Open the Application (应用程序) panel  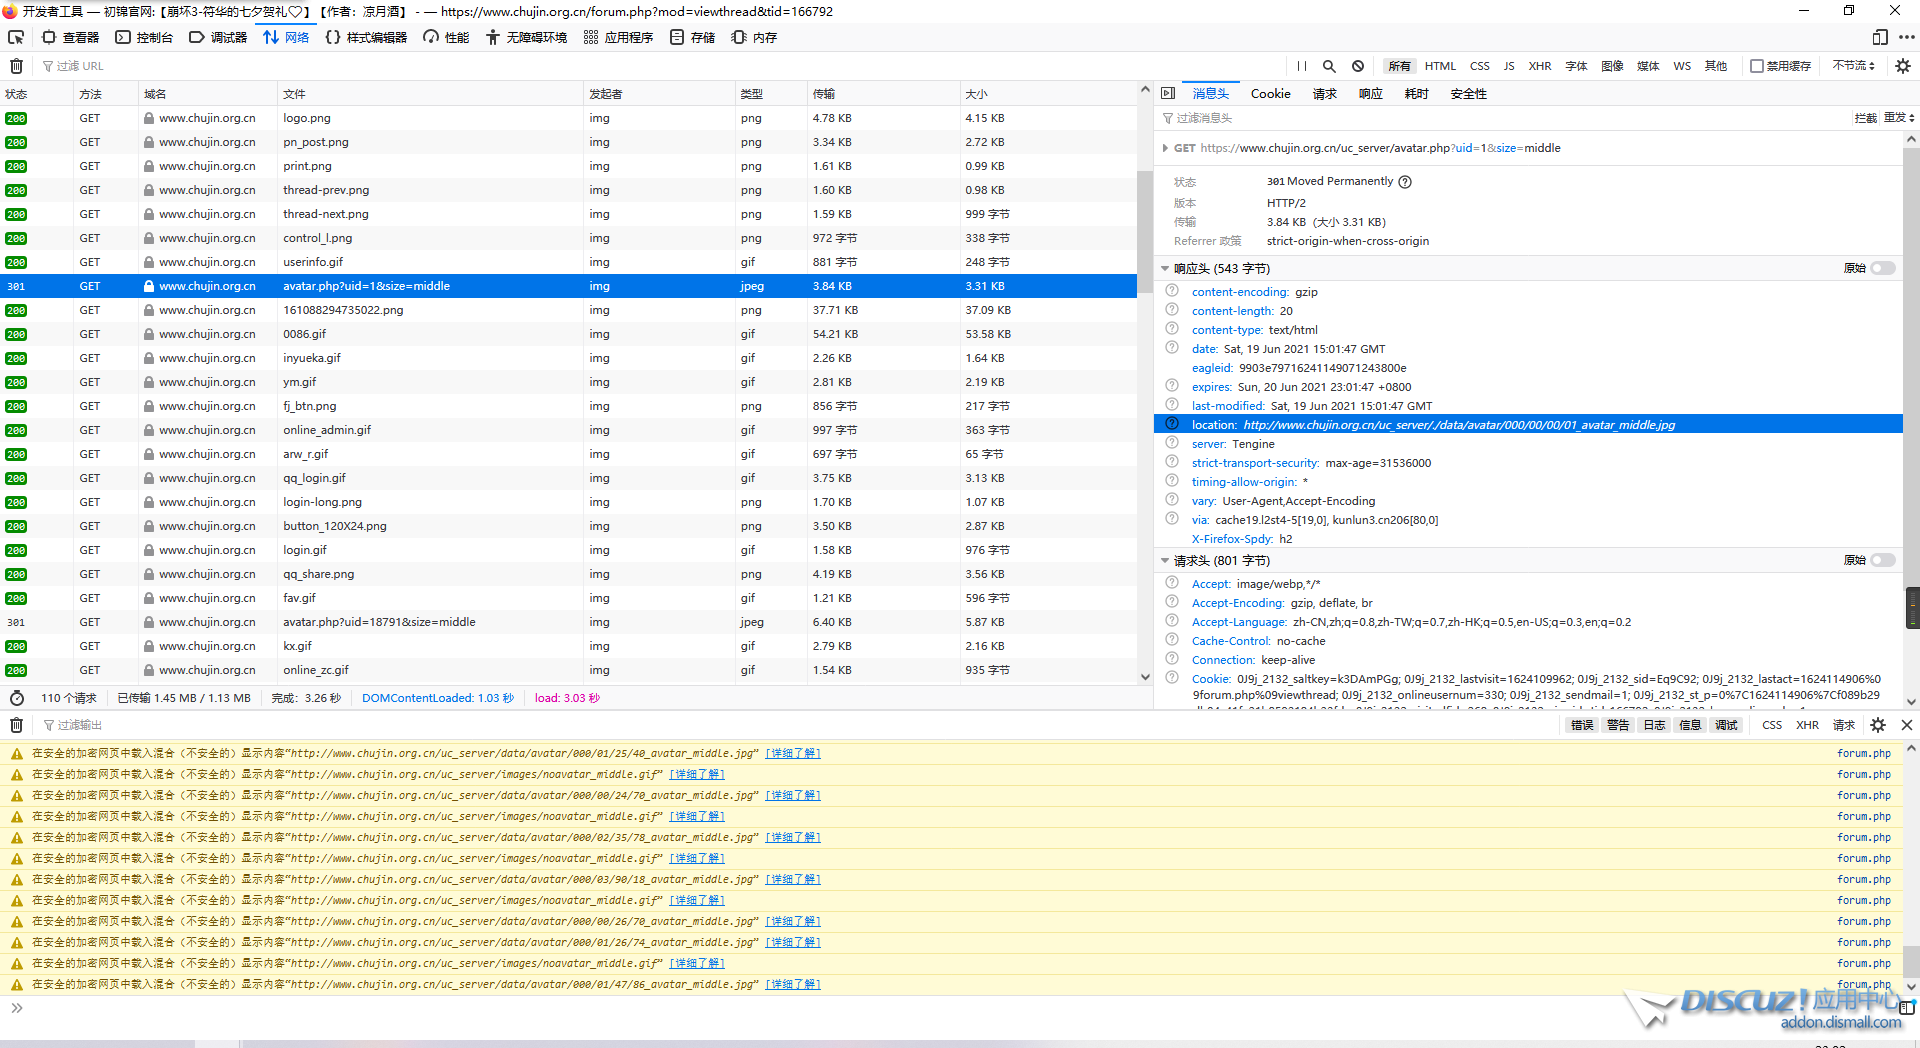[619, 37]
